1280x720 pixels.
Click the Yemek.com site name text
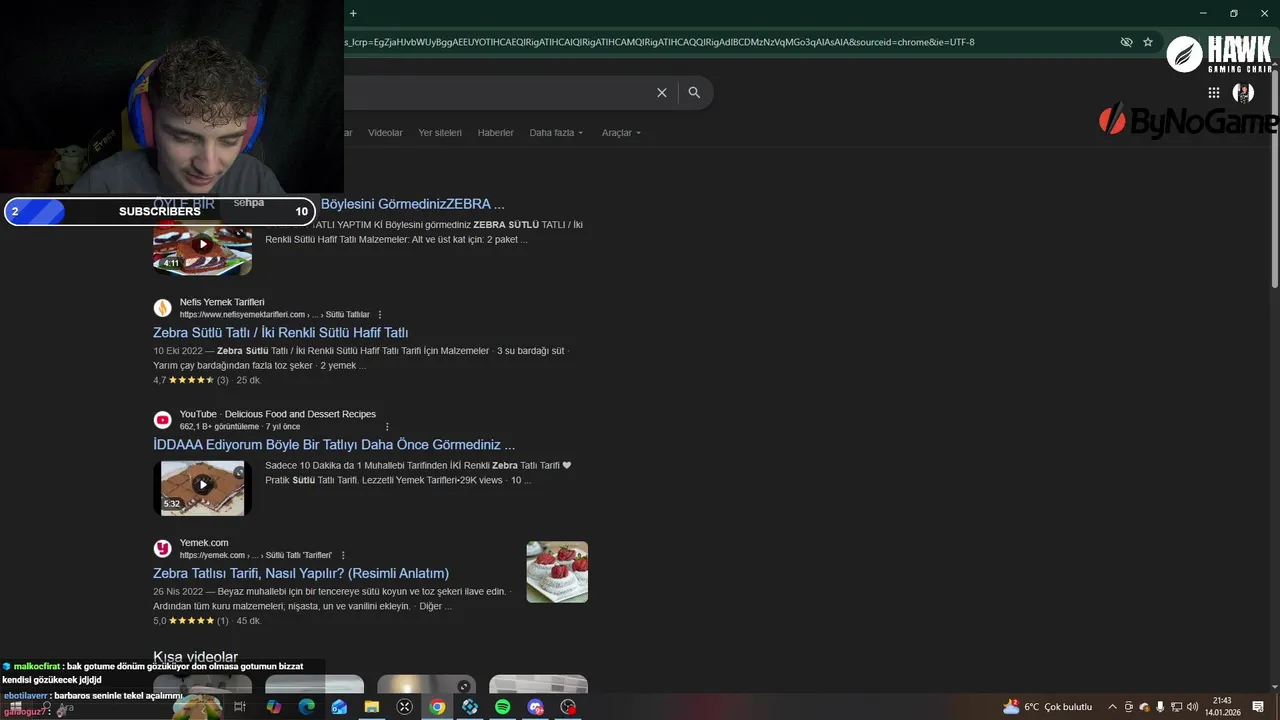point(204,543)
